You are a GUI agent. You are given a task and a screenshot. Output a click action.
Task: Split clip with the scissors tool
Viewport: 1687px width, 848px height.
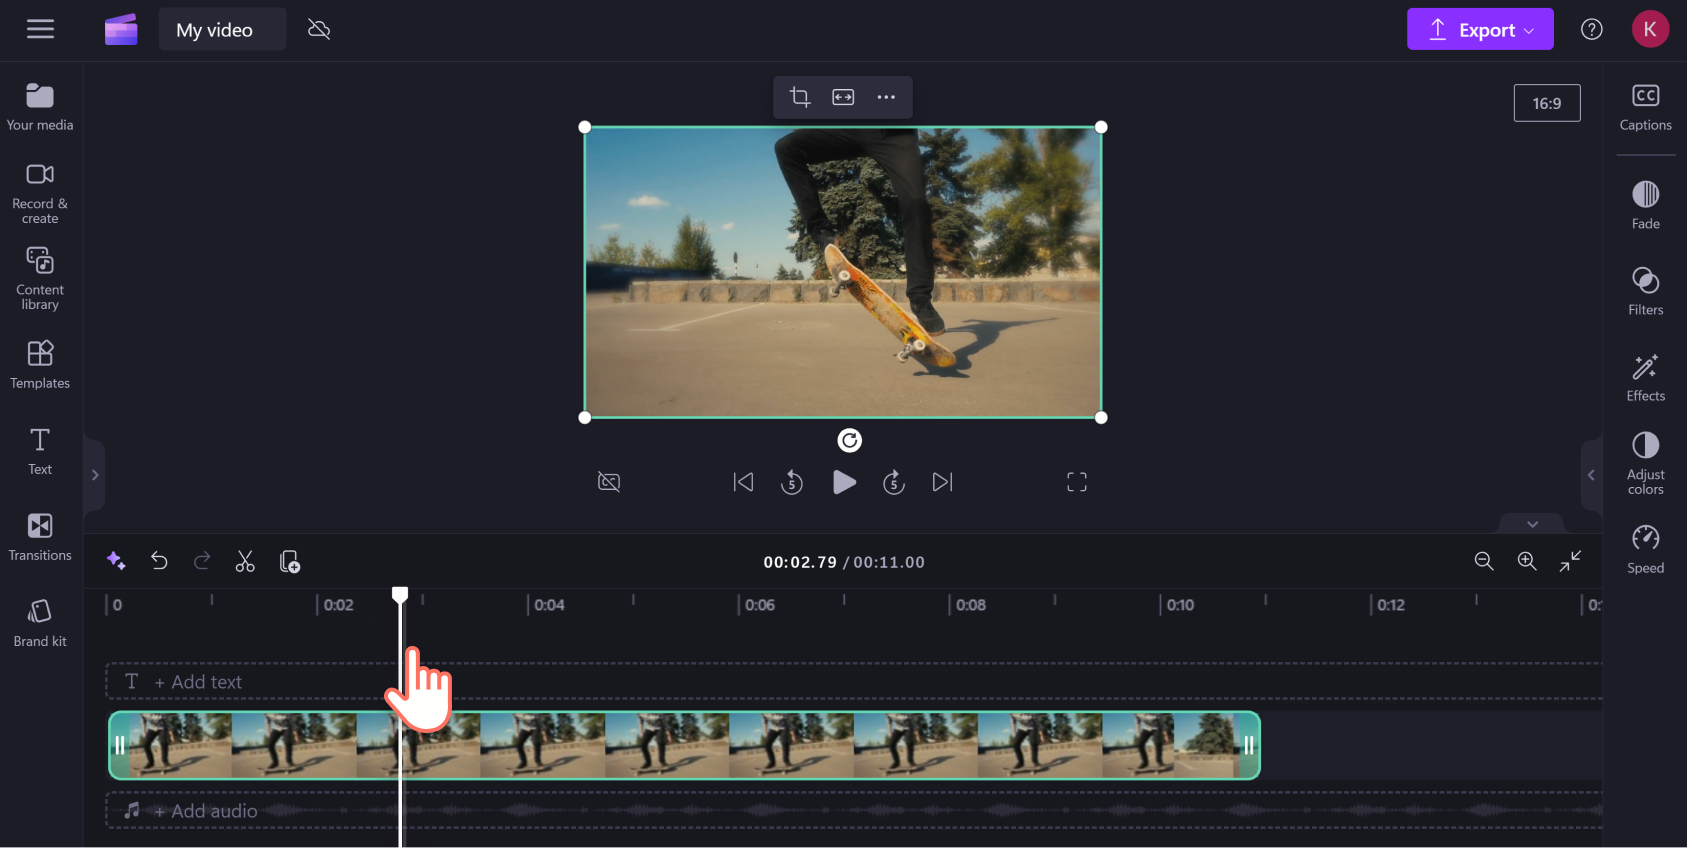click(x=245, y=561)
